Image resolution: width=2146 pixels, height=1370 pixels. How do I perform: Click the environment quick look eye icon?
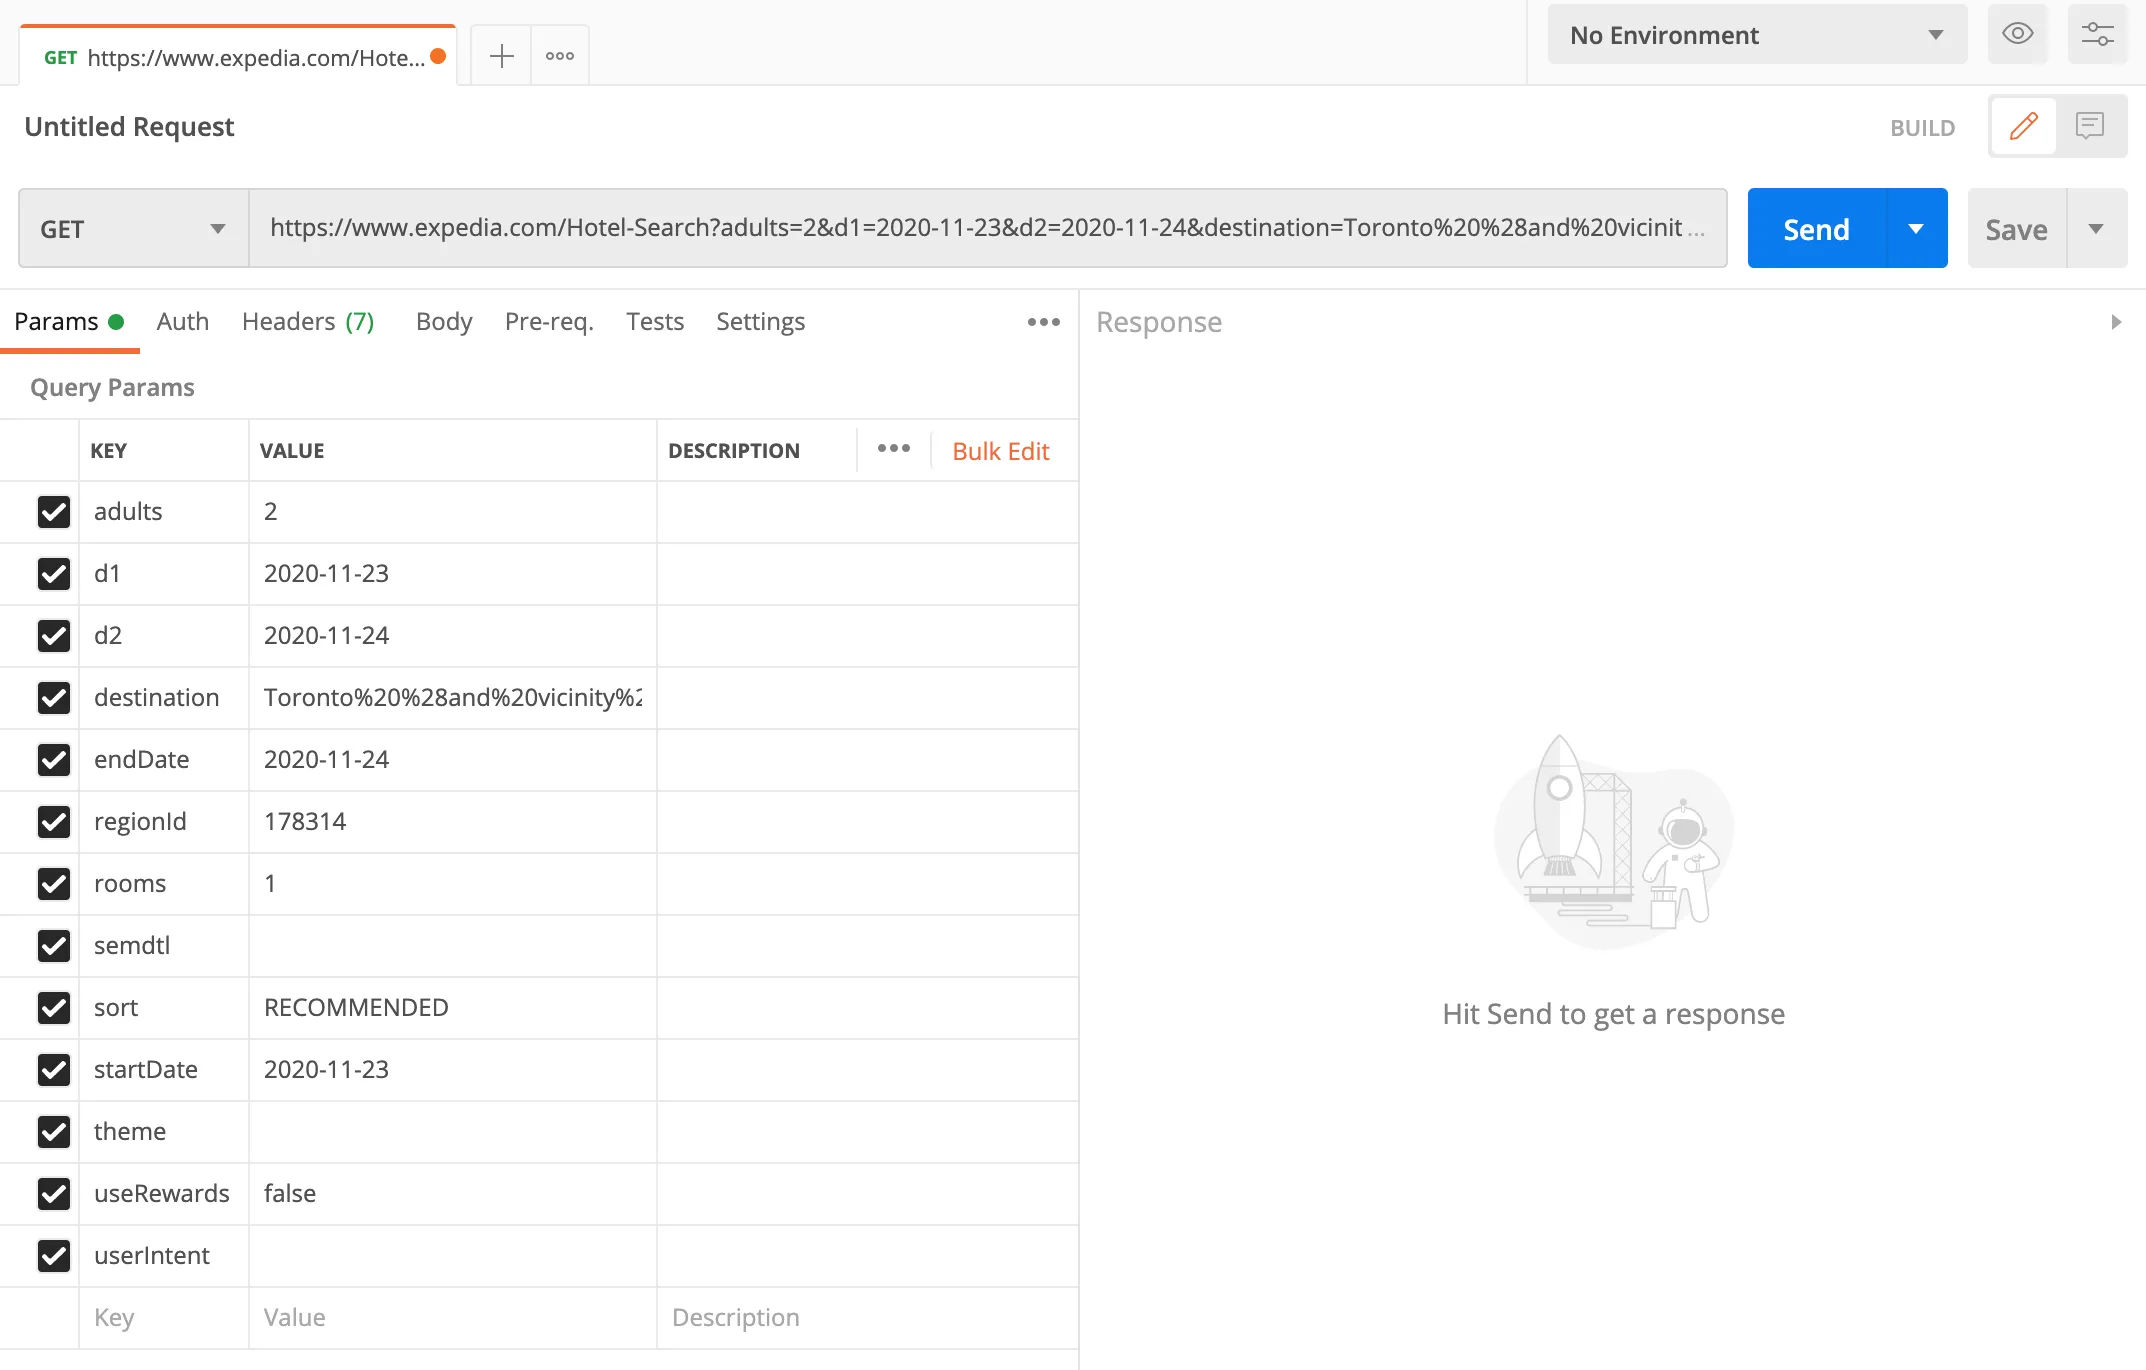click(2017, 34)
